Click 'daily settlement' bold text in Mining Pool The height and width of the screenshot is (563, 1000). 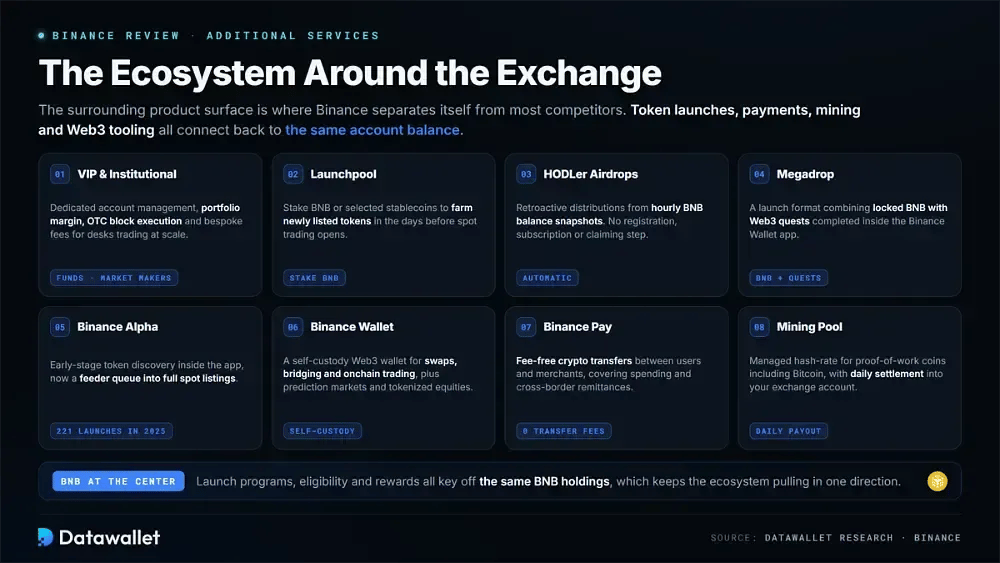tap(886, 374)
